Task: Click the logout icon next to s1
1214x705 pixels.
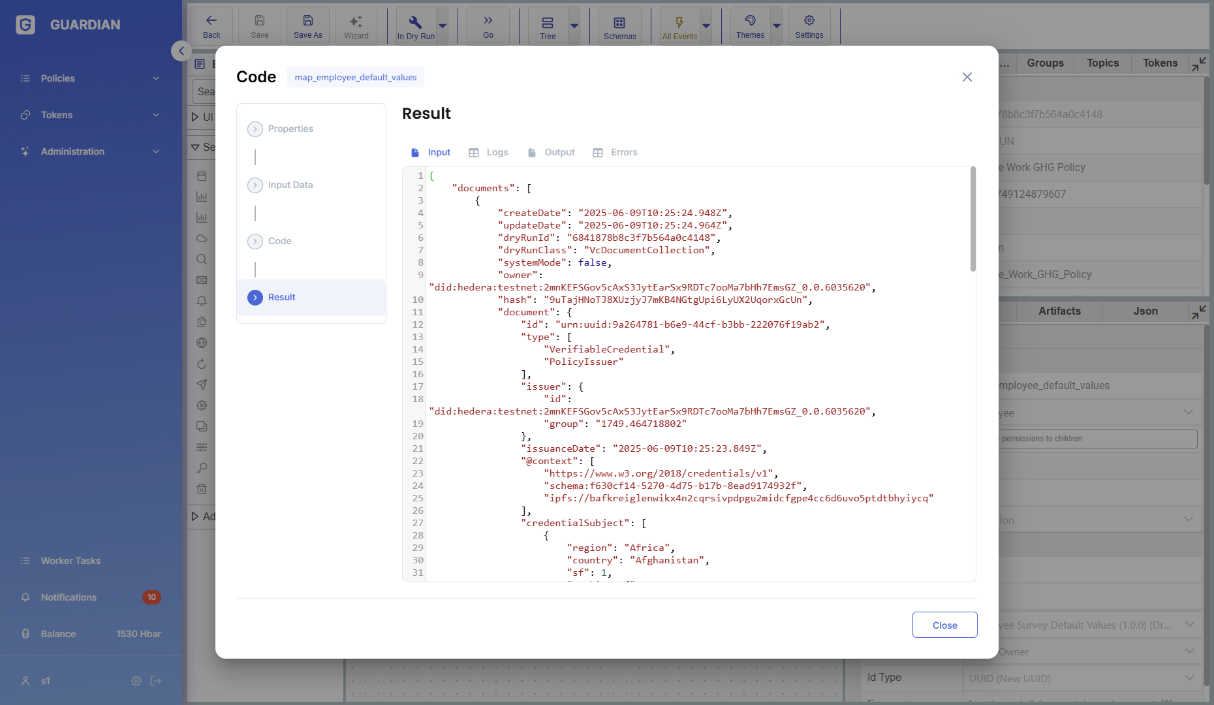Action: pyautogui.click(x=156, y=681)
